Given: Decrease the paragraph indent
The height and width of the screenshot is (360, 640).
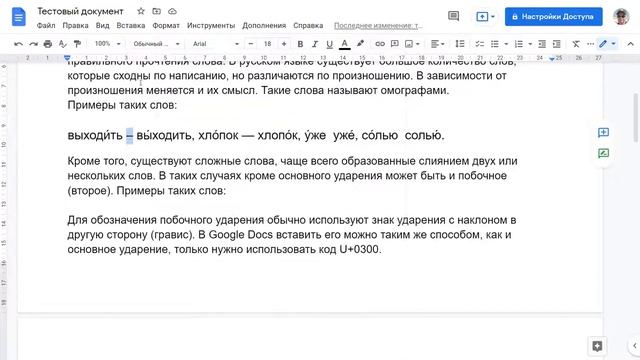Looking at the screenshot, I should [542, 44].
